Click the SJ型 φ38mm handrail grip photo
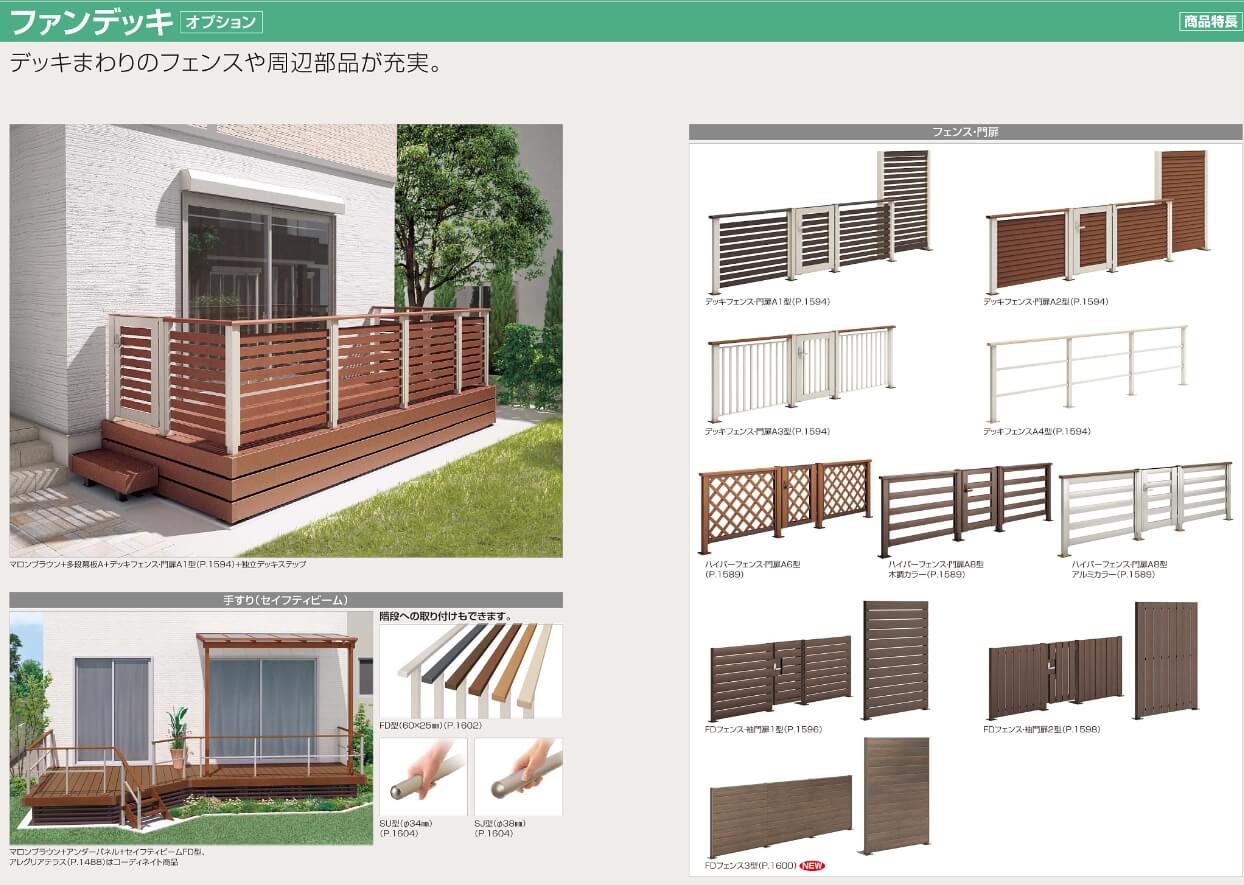 click(x=518, y=777)
